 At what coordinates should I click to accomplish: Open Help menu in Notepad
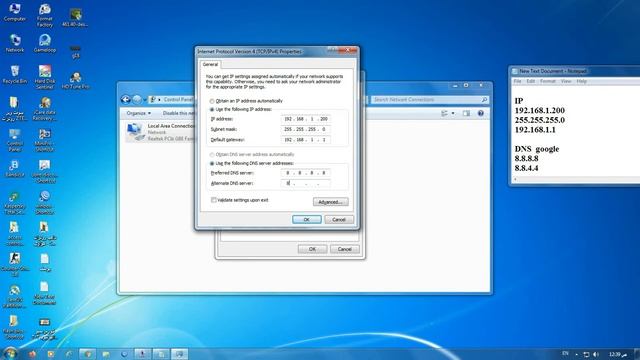(x=581, y=81)
